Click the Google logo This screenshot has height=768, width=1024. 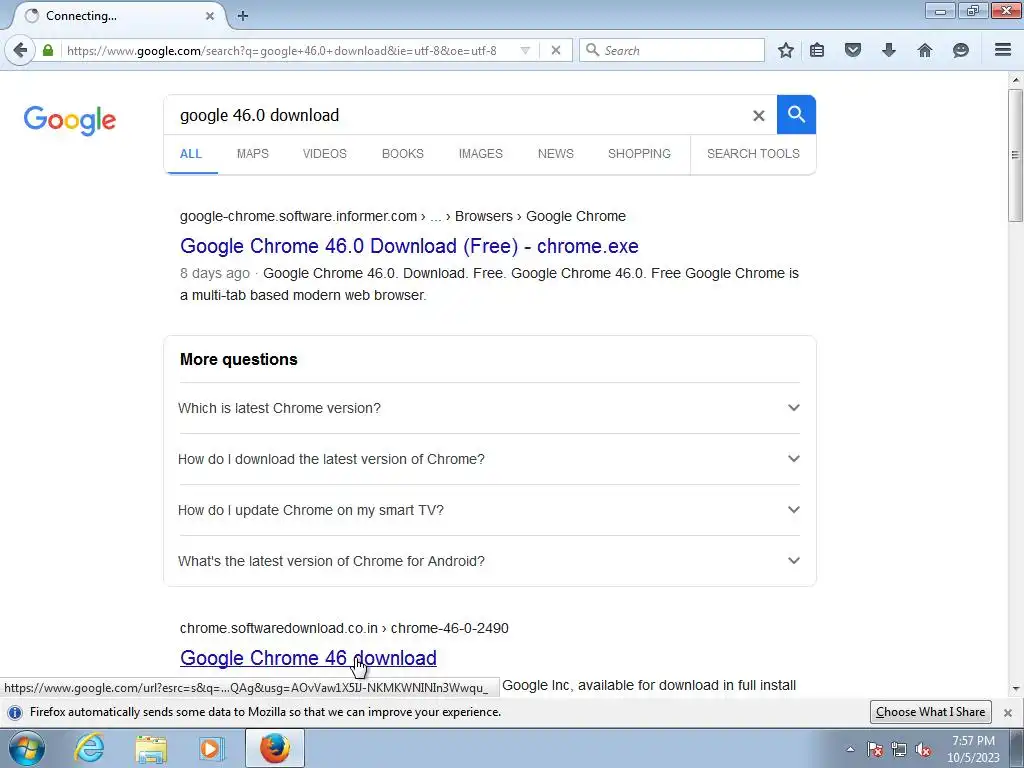pos(70,120)
